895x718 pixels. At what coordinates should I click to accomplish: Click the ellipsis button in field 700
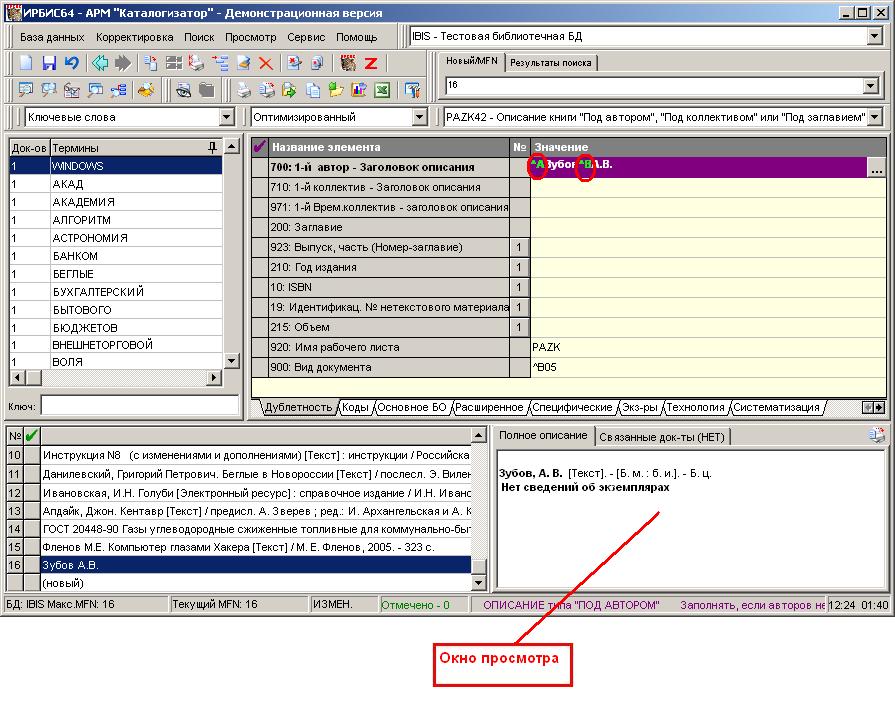(x=877, y=168)
